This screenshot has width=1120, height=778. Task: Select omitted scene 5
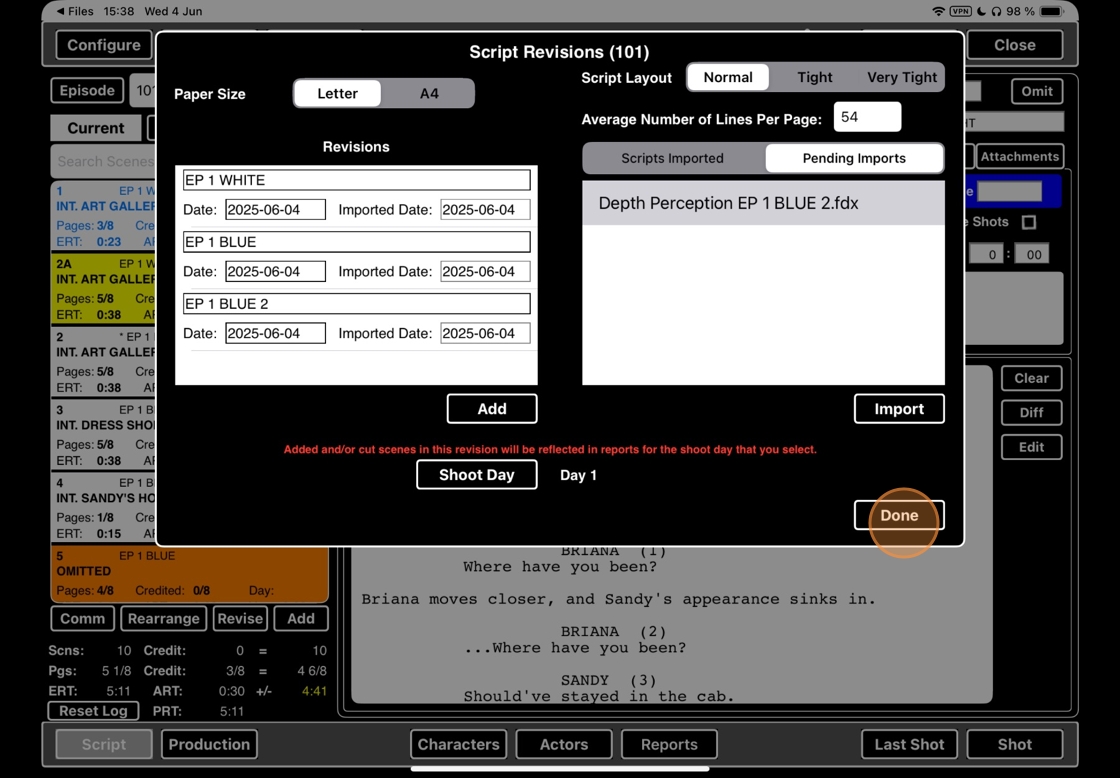[x=189, y=573]
